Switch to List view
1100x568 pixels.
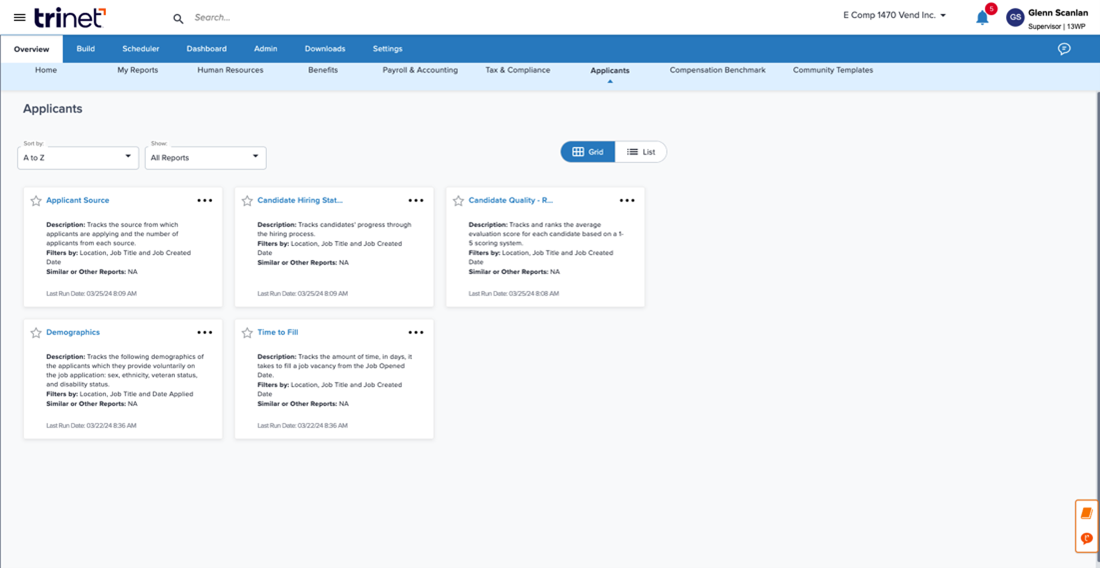[641, 151]
